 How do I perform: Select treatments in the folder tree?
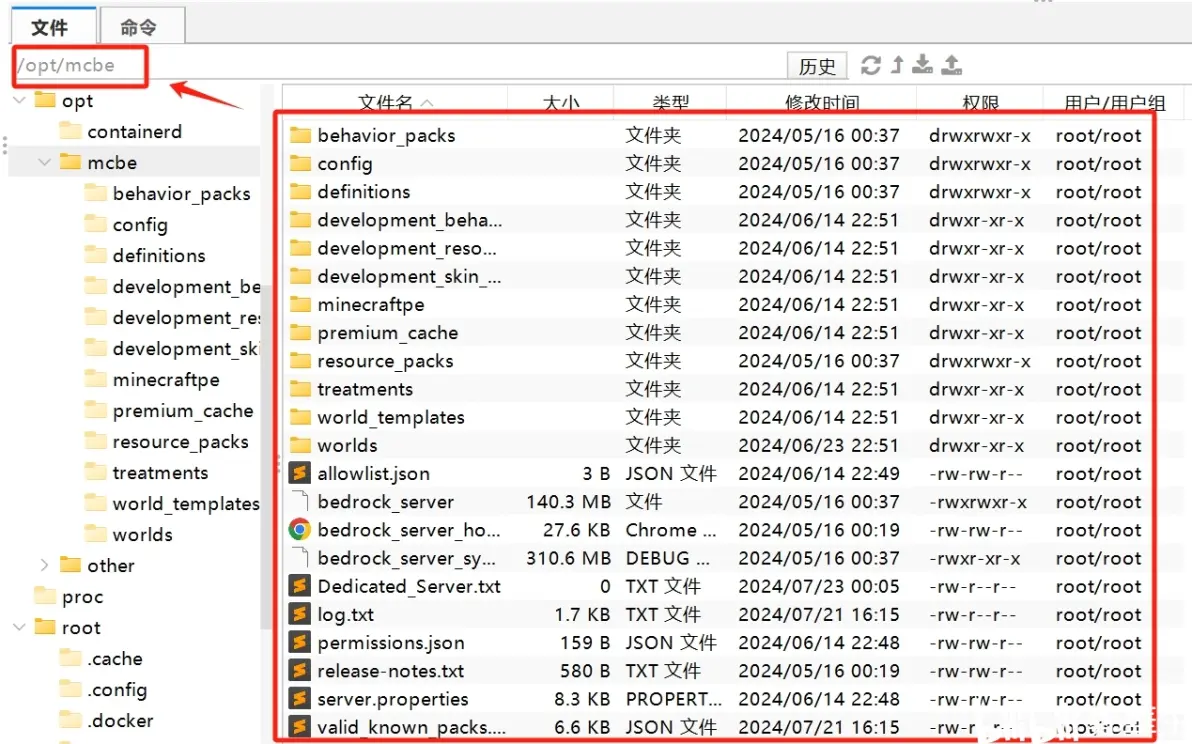160,473
